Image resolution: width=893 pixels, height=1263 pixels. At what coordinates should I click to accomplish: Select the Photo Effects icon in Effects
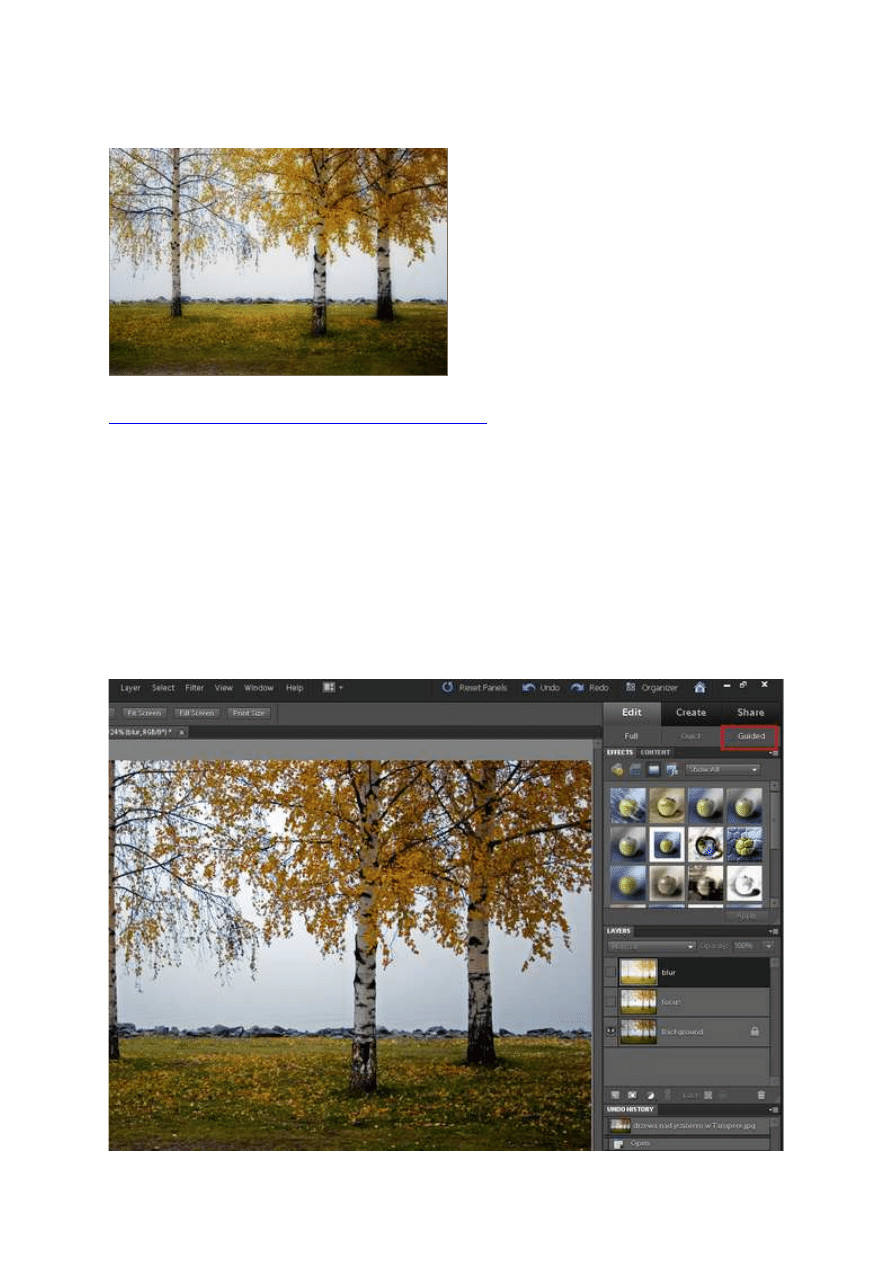(653, 769)
